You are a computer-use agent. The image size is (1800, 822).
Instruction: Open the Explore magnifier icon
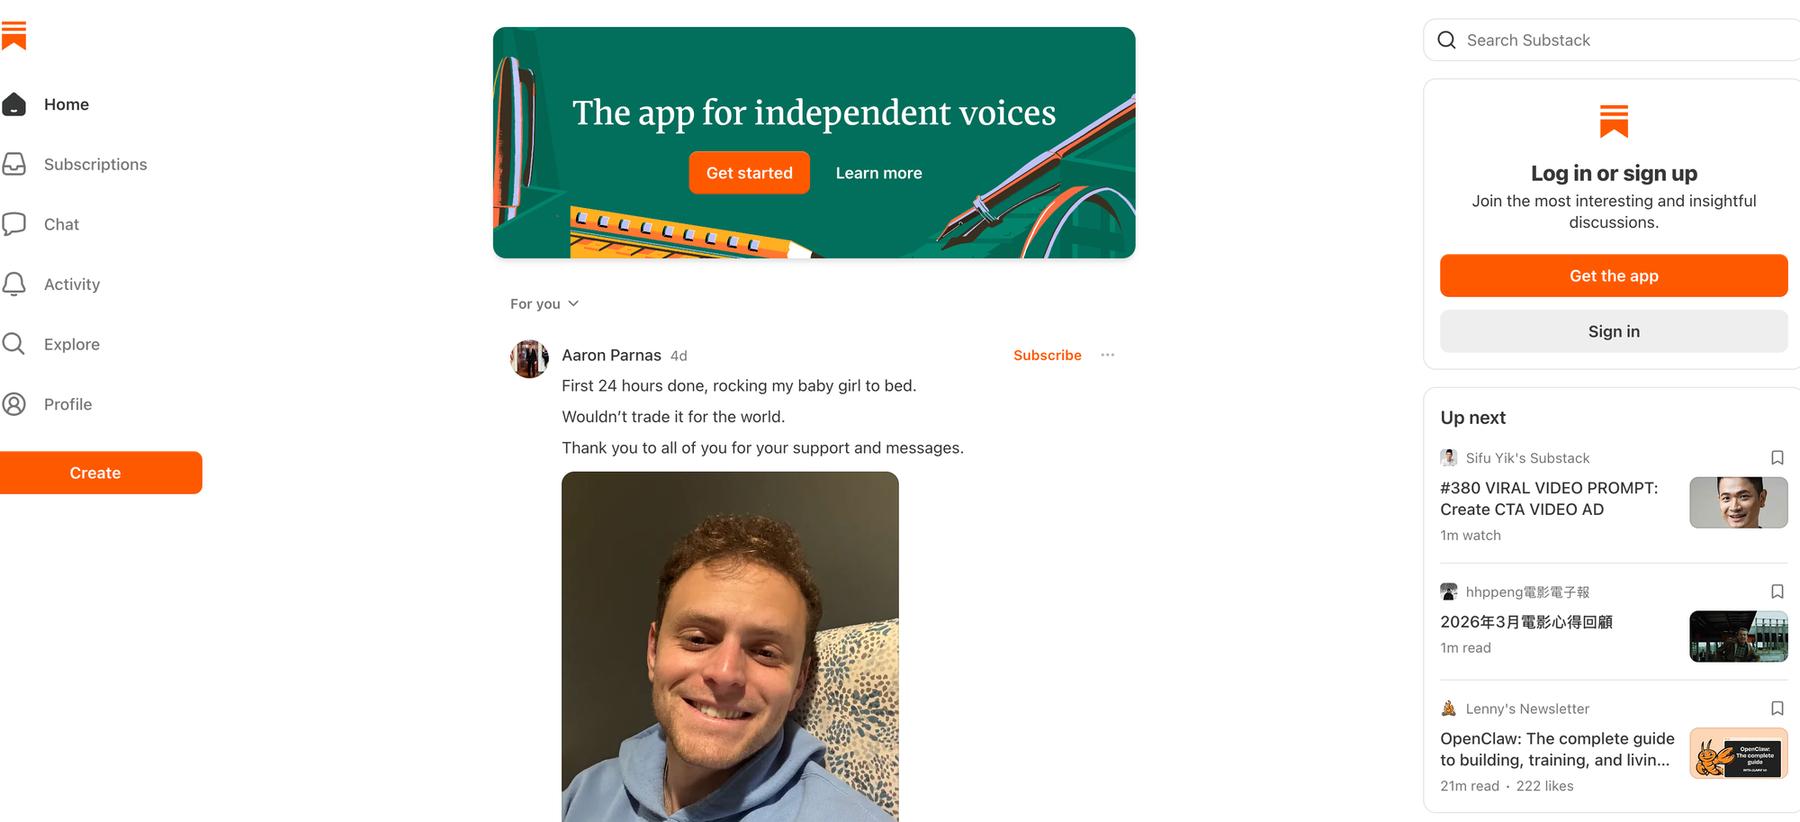pos(14,344)
